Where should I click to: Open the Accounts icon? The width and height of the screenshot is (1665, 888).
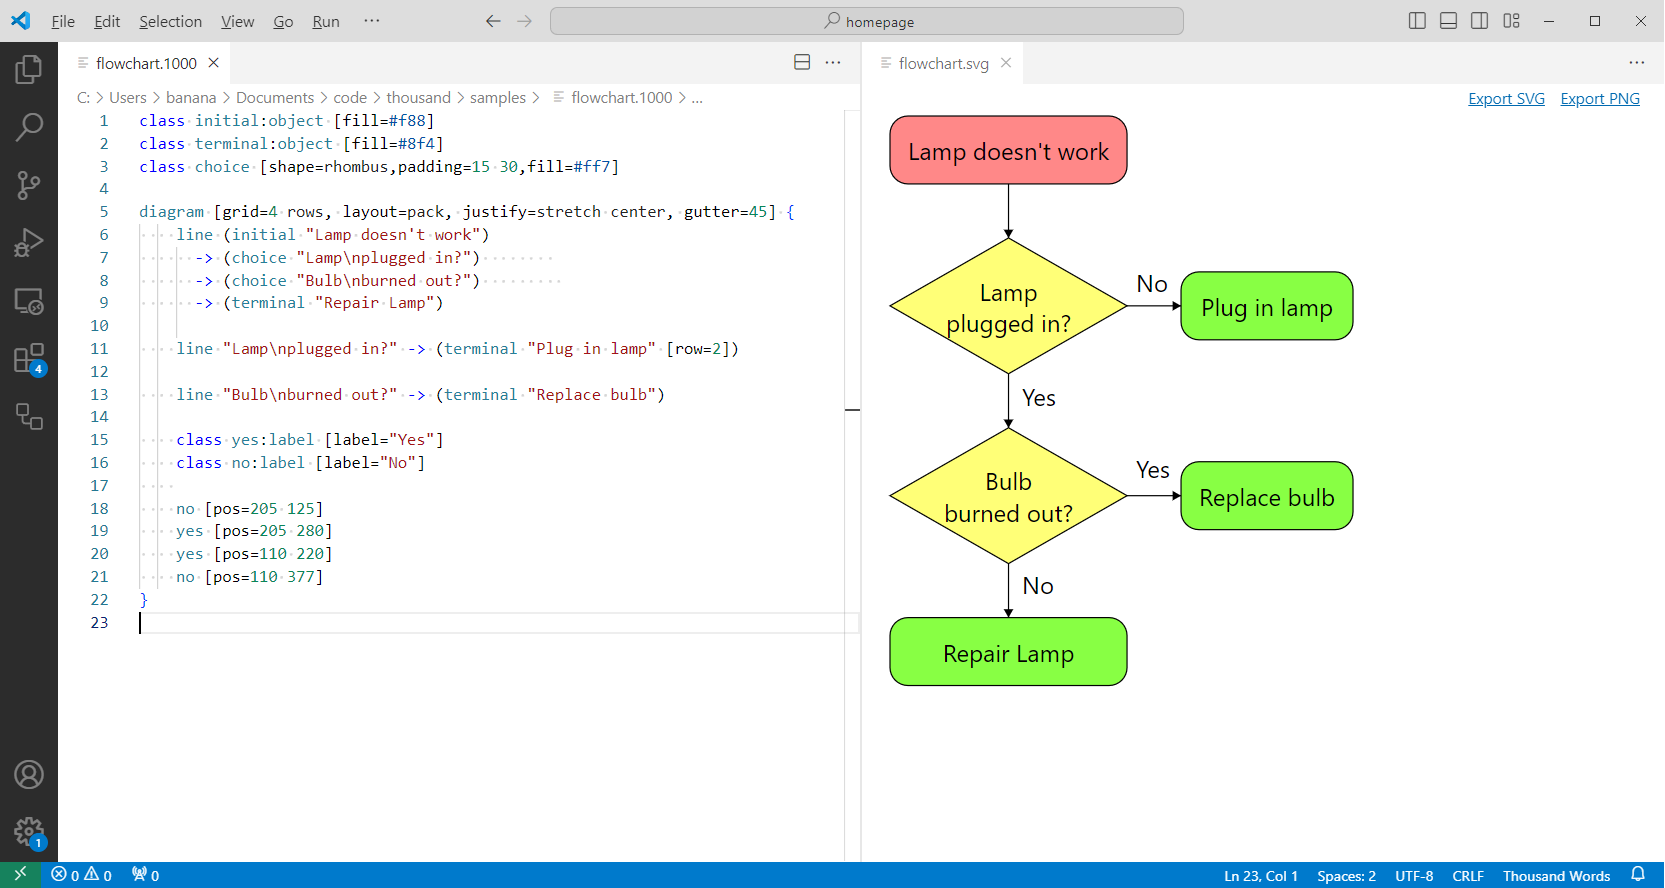[x=29, y=774]
